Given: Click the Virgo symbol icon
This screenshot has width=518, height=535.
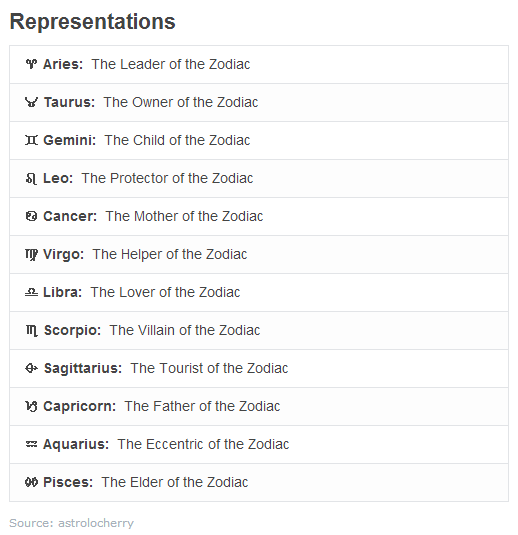Looking at the screenshot, I should 31,254.
